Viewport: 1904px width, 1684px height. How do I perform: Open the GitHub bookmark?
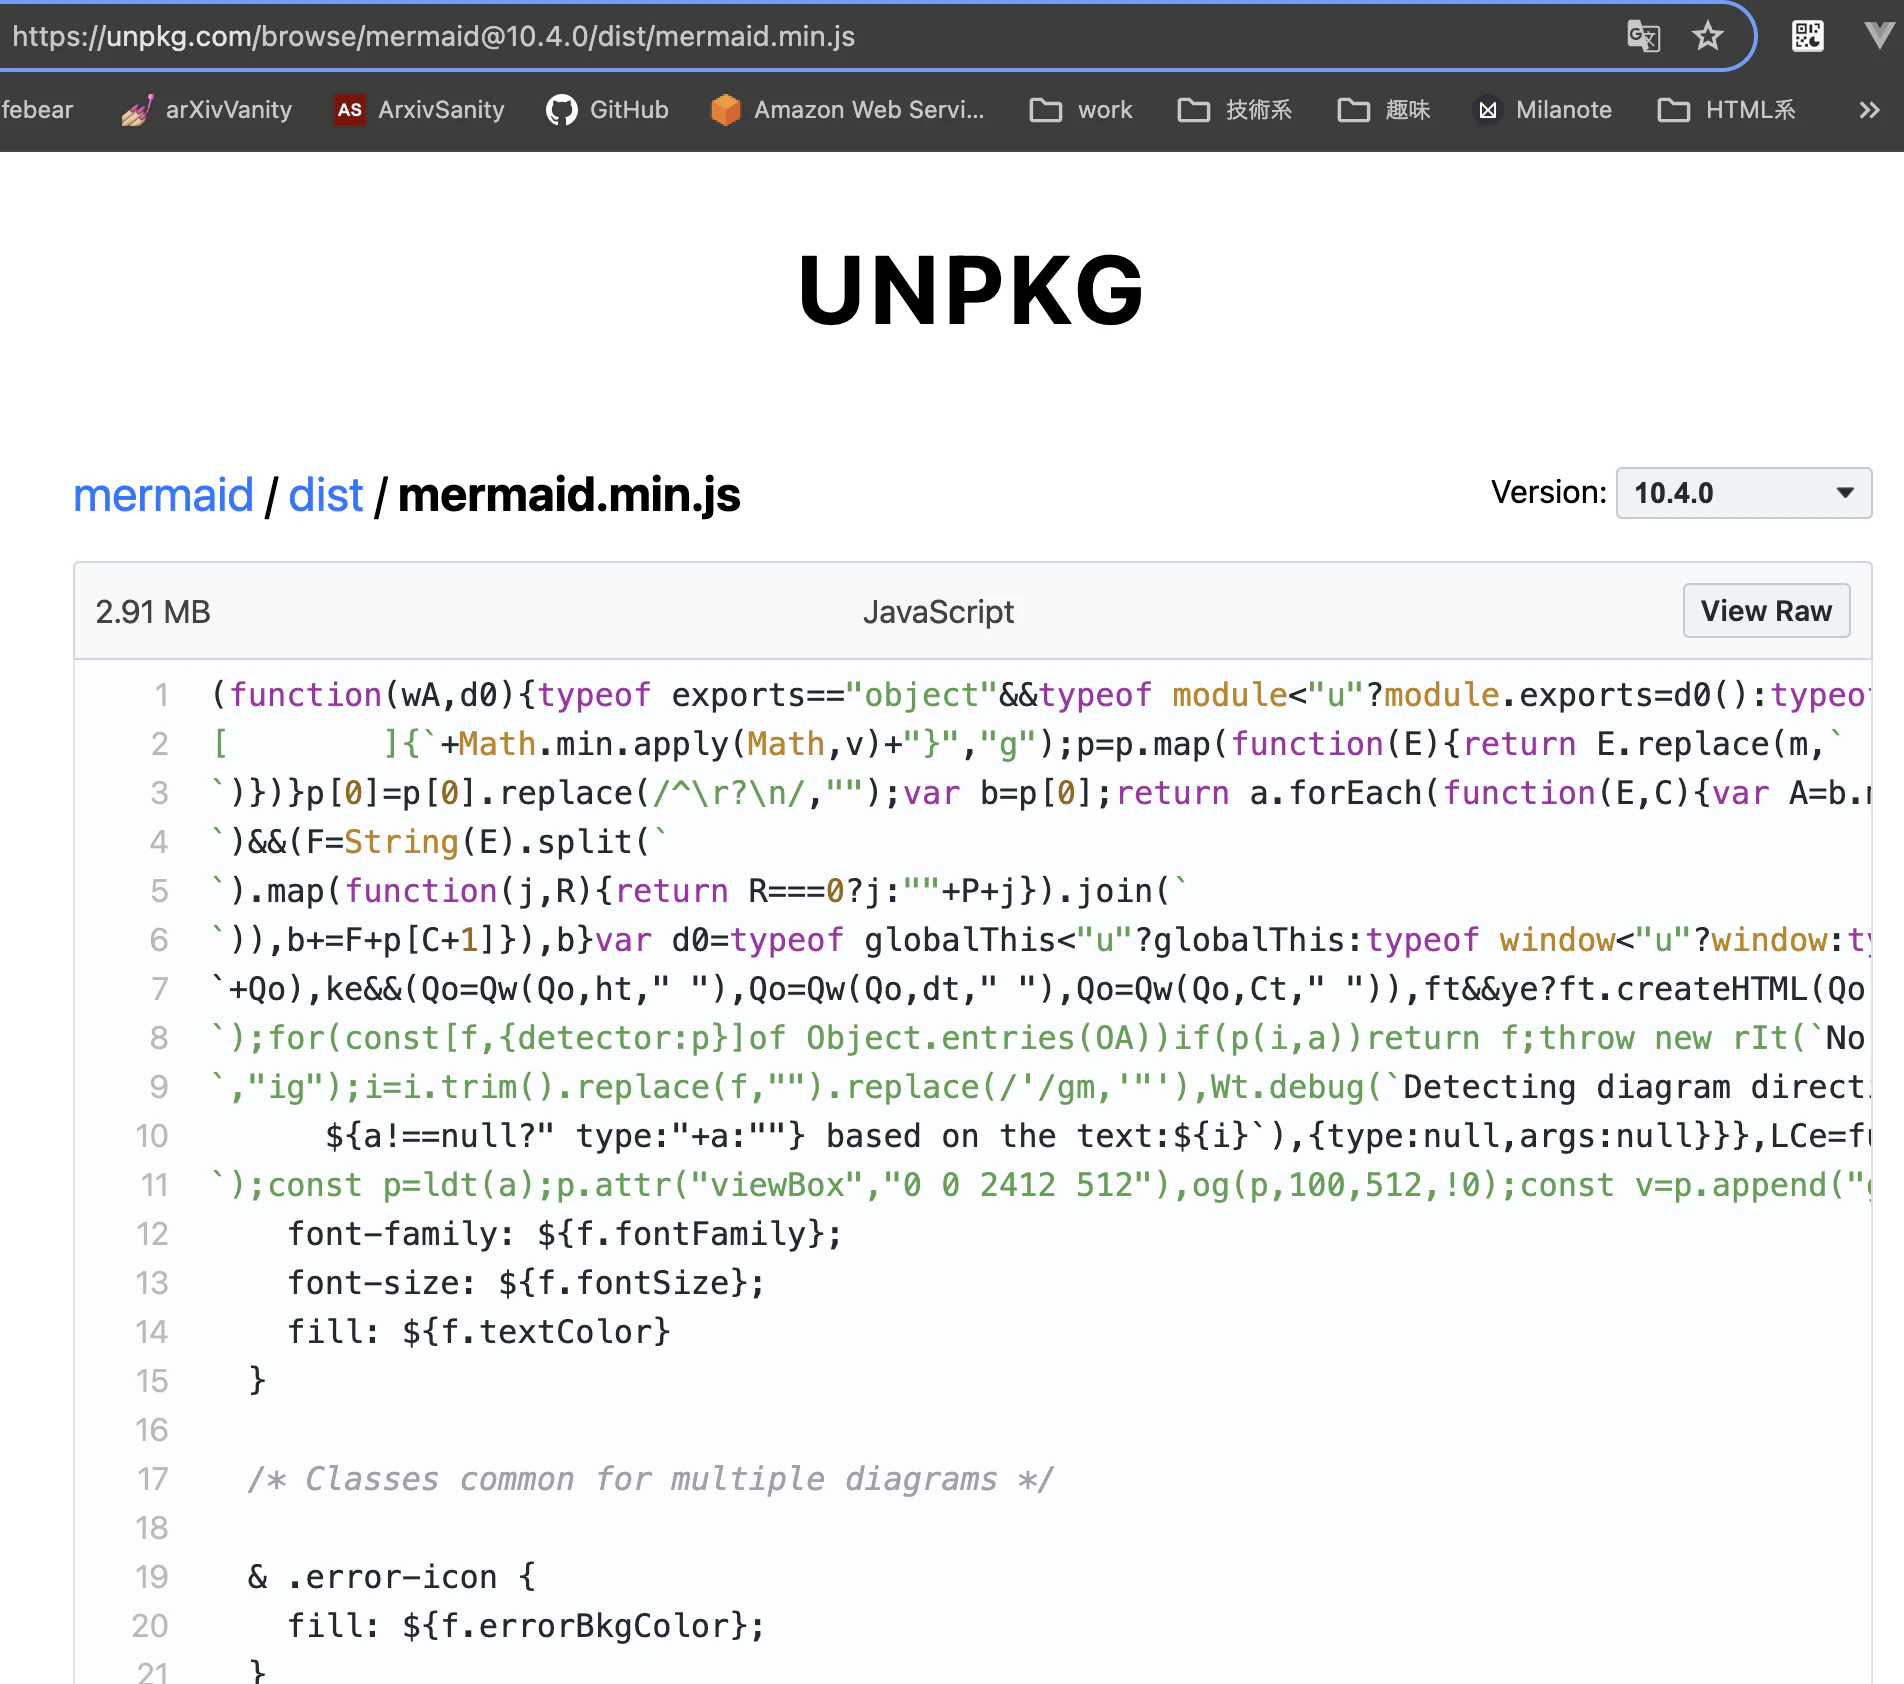[x=607, y=110]
